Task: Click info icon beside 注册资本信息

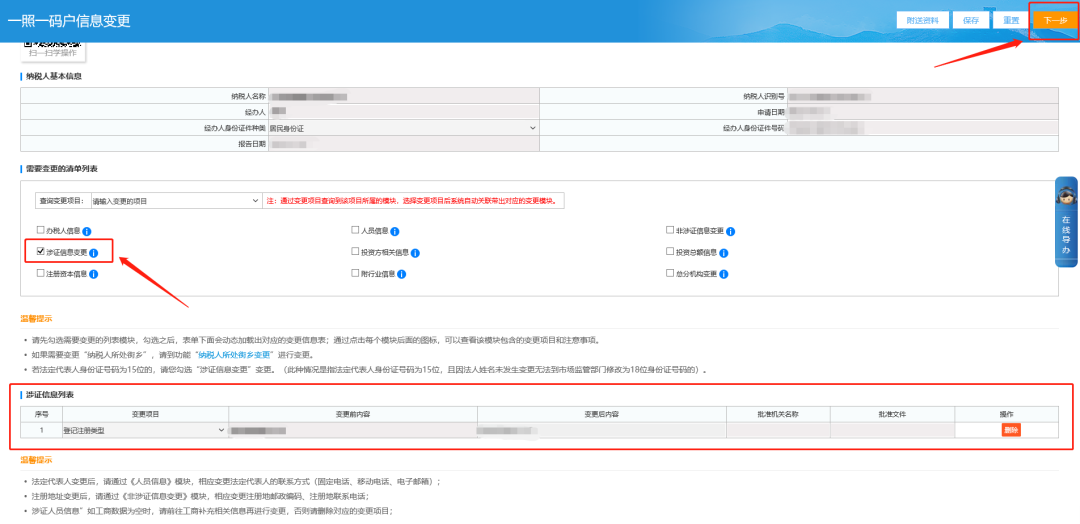Action: click(93, 274)
